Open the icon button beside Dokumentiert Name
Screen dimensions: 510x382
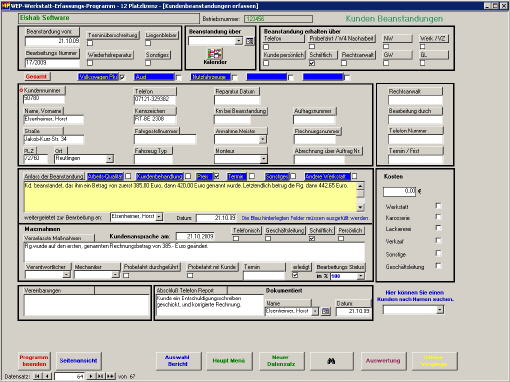point(326,311)
